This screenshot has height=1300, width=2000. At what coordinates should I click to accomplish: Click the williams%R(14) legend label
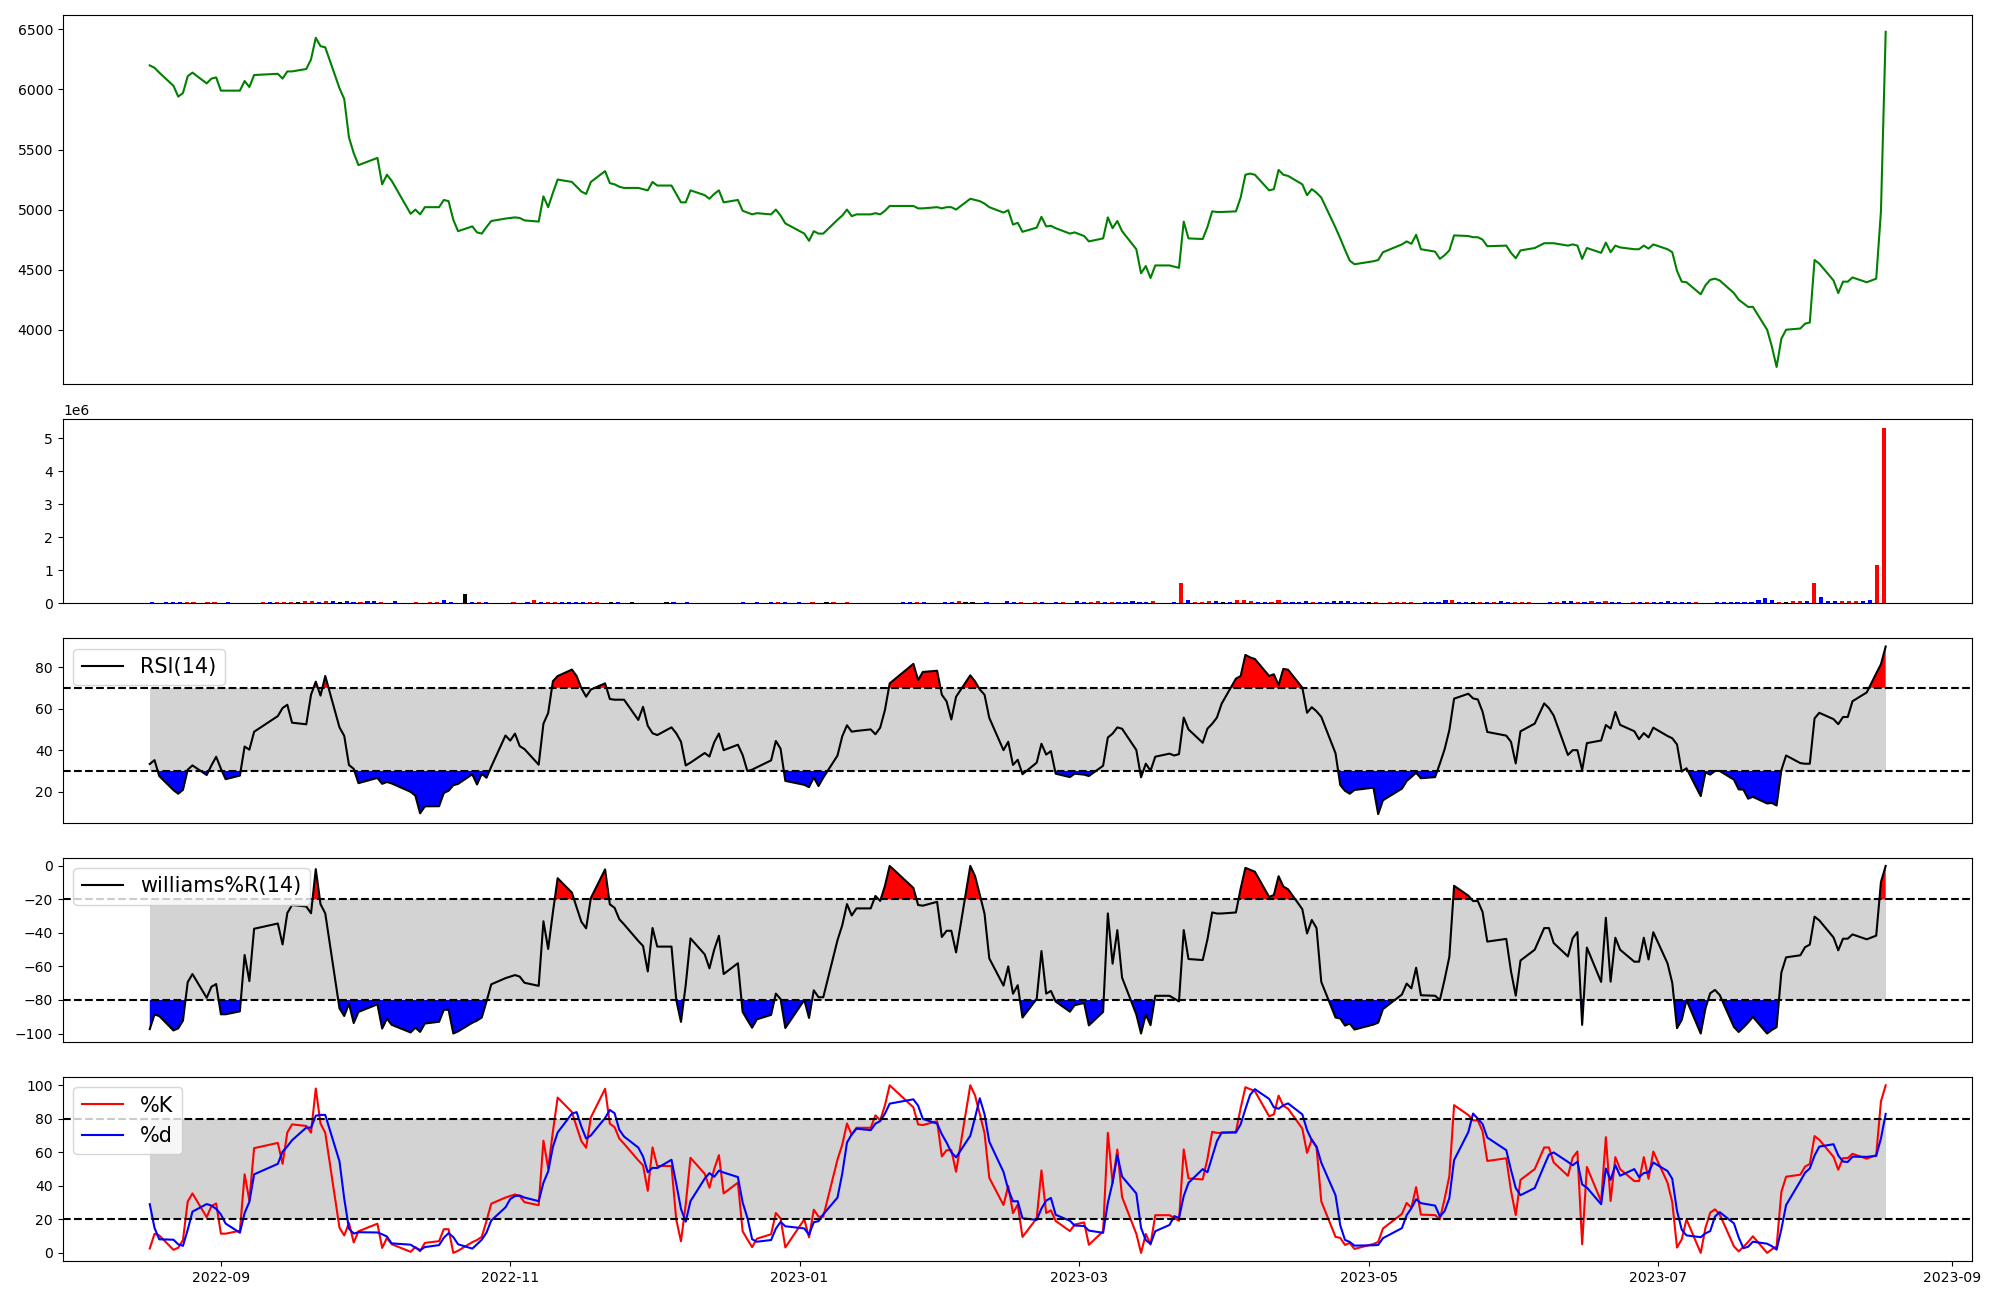220,885
